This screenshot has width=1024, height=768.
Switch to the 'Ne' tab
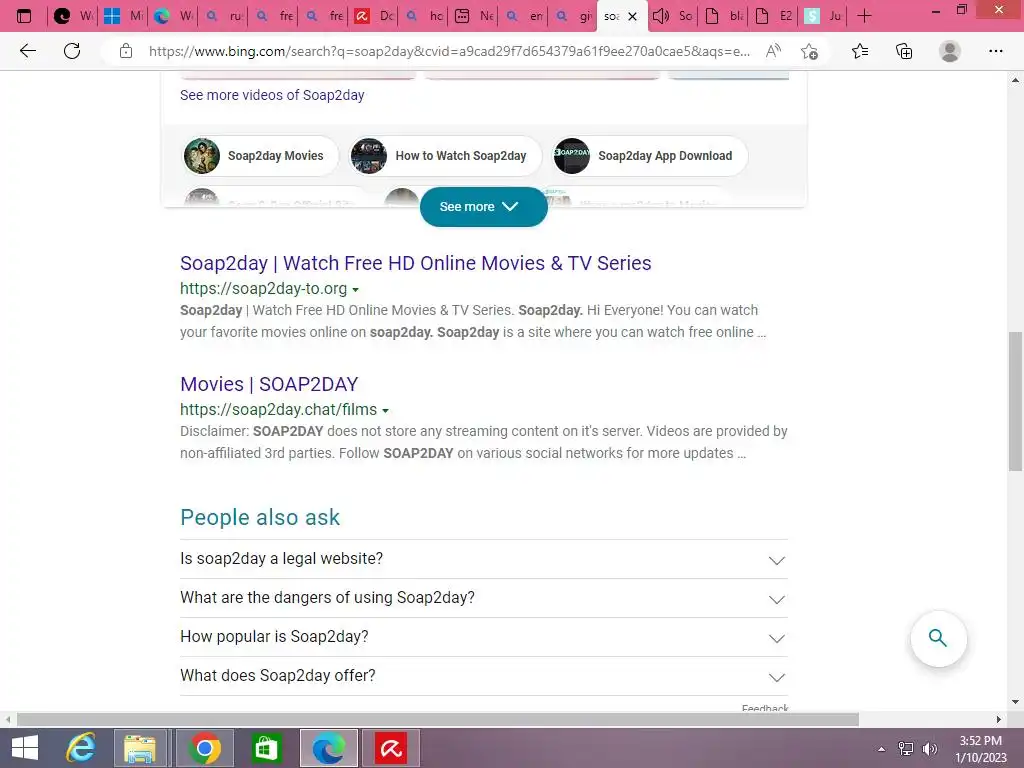click(x=474, y=16)
